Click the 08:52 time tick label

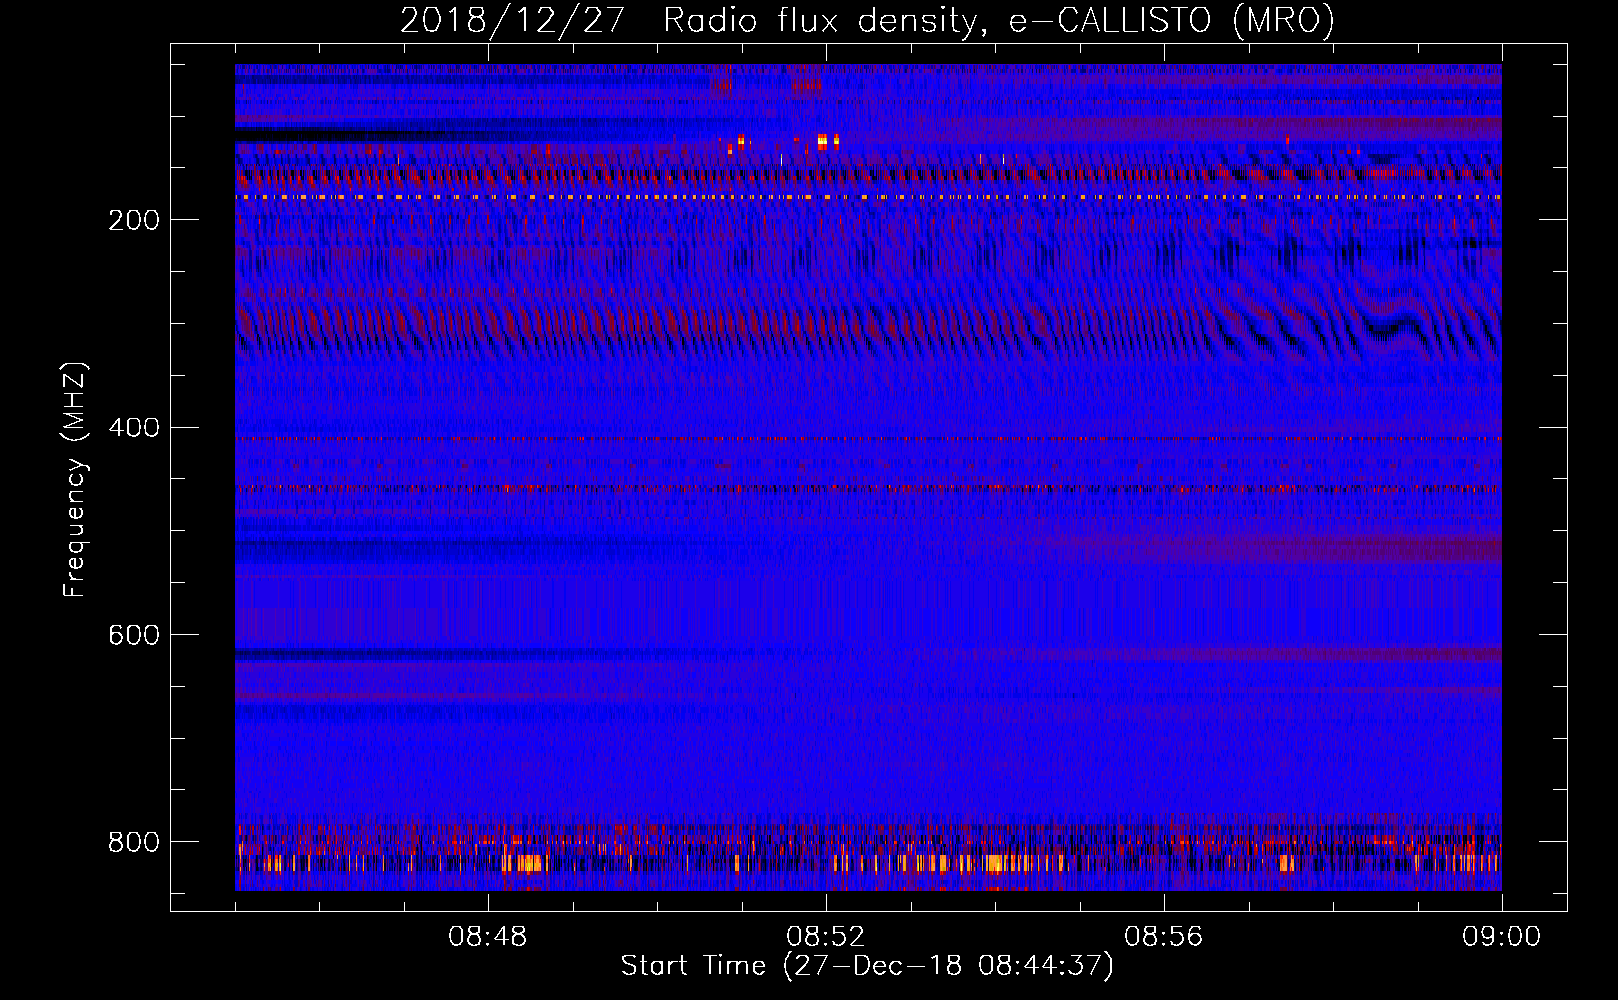(x=826, y=937)
